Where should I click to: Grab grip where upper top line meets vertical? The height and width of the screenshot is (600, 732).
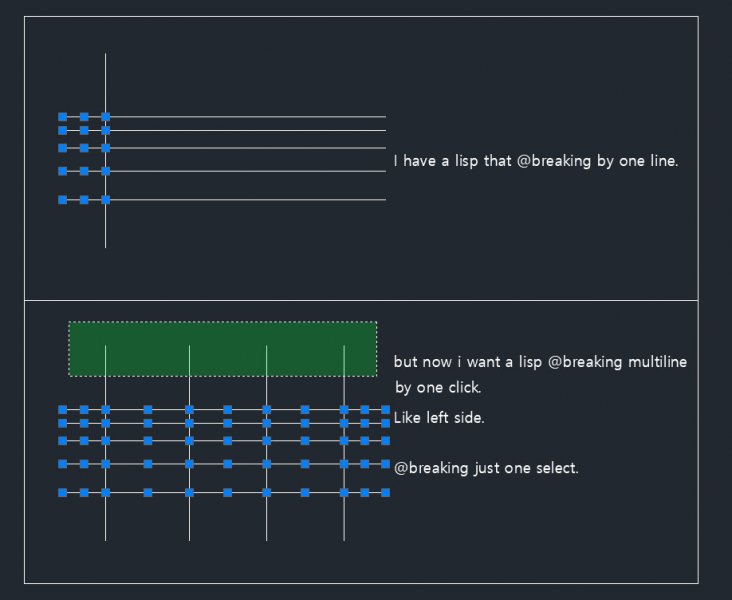[105, 117]
